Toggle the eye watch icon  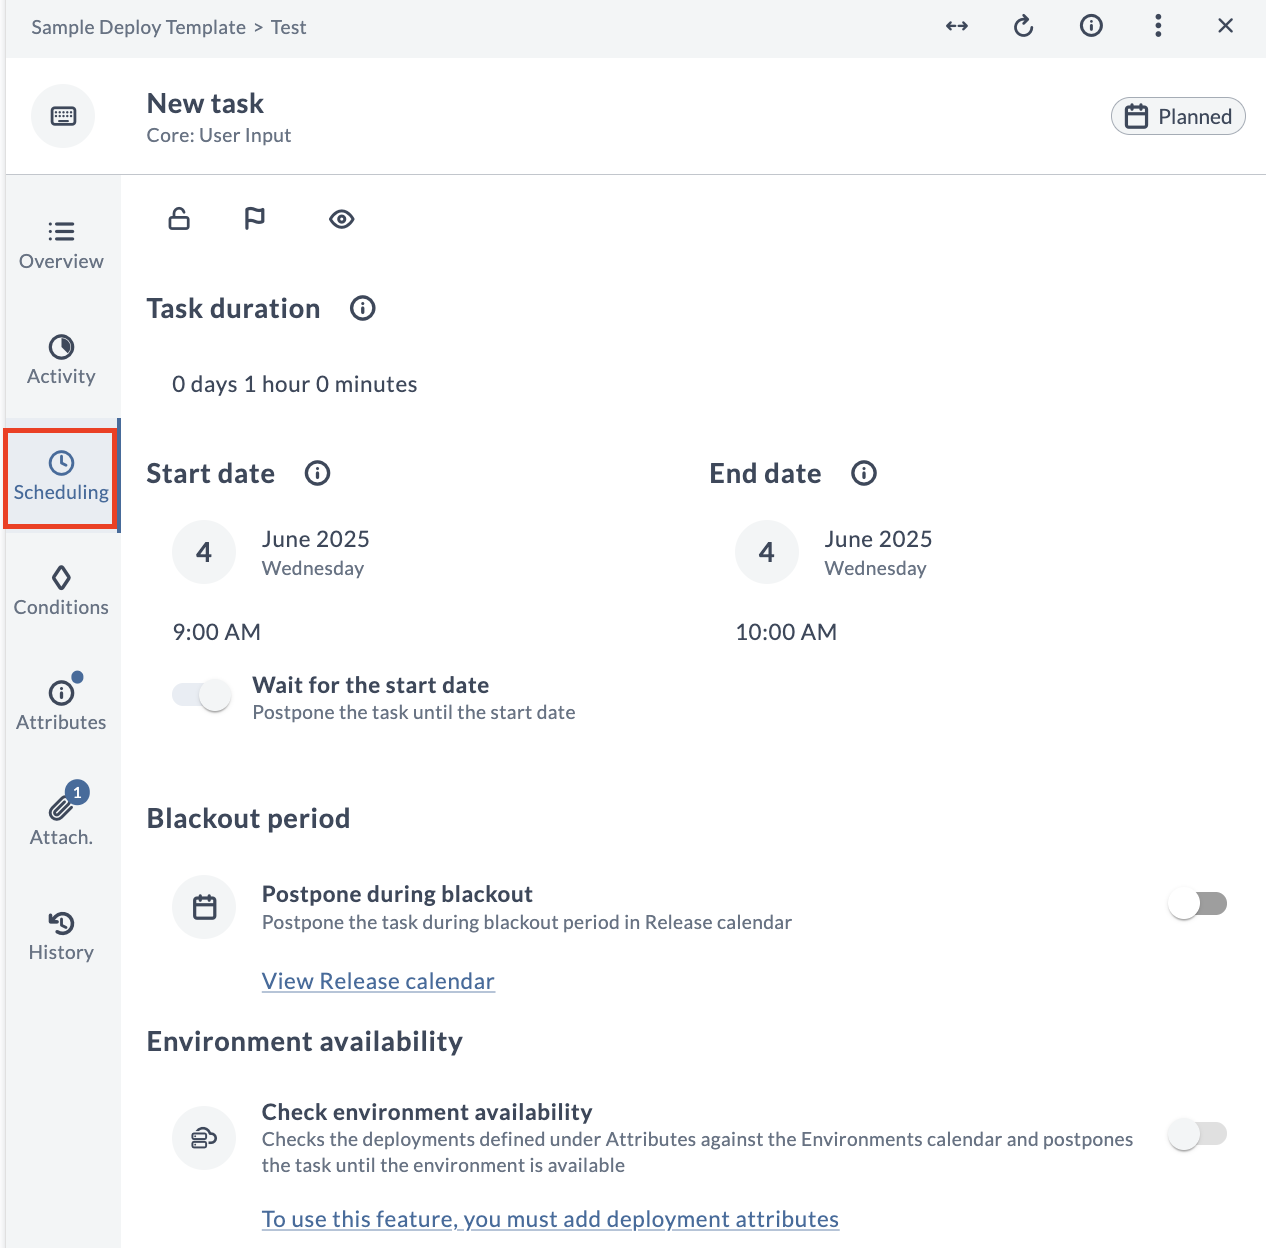342,219
